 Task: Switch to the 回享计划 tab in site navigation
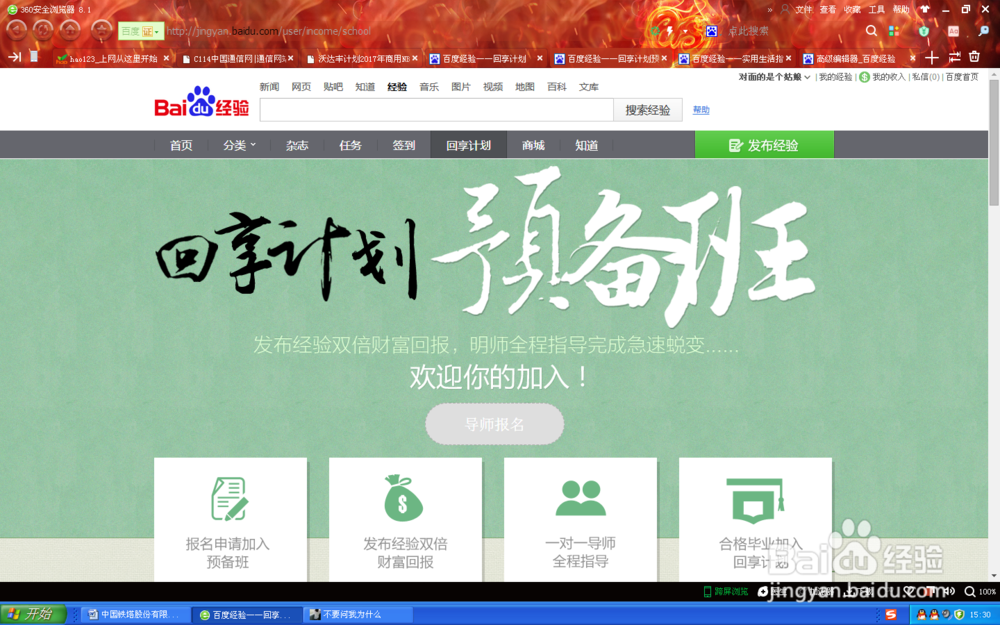click(x=468, y=145)
